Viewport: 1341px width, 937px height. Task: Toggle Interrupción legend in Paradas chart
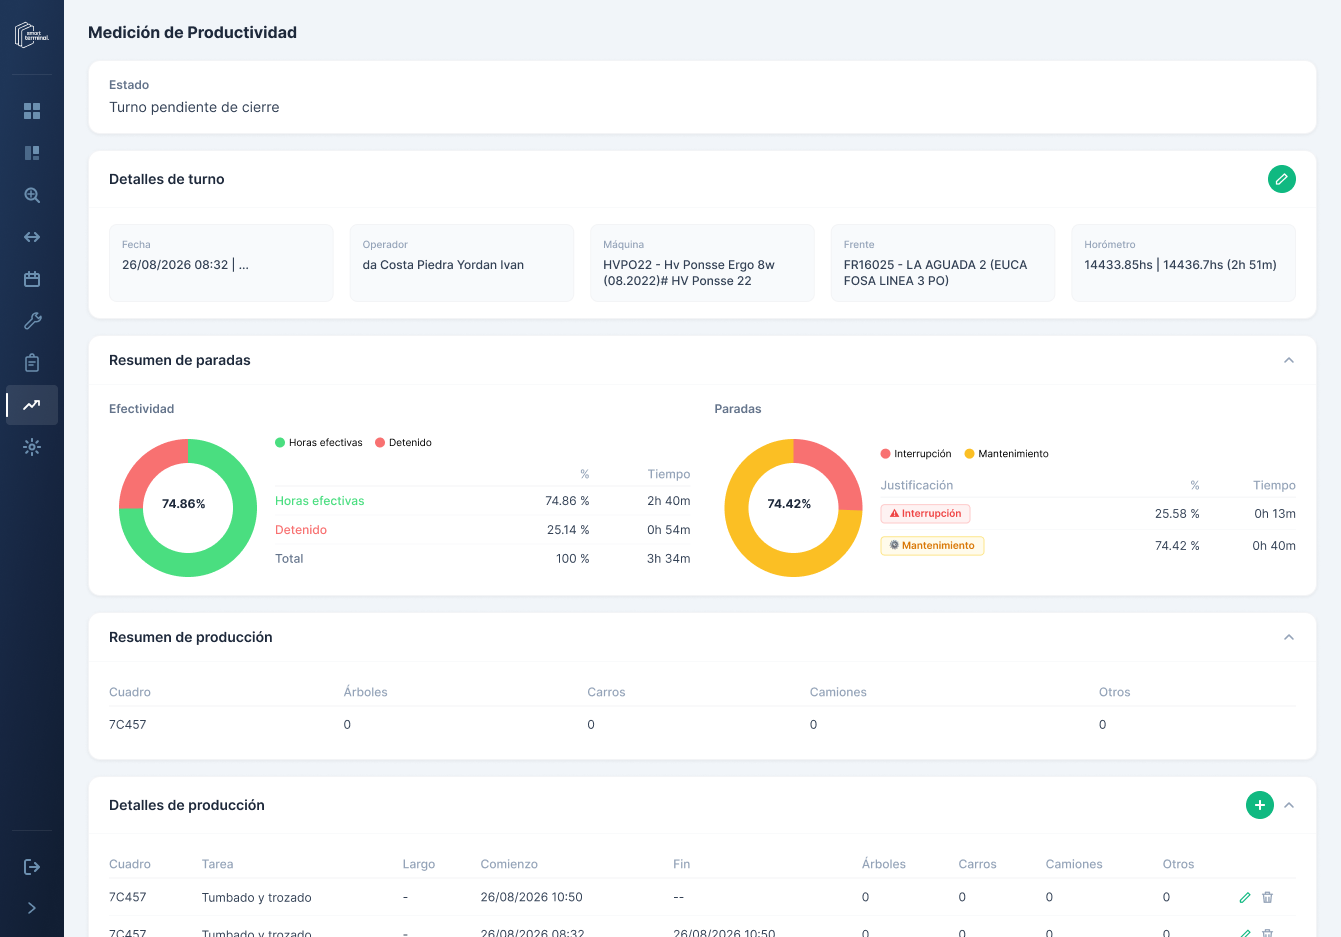pyautogui.click(x=916, y=454)
